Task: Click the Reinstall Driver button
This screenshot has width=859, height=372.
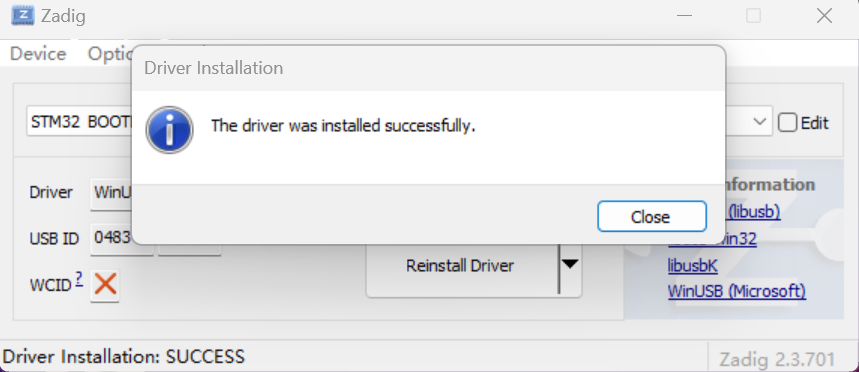Action: tap(462, 266)
